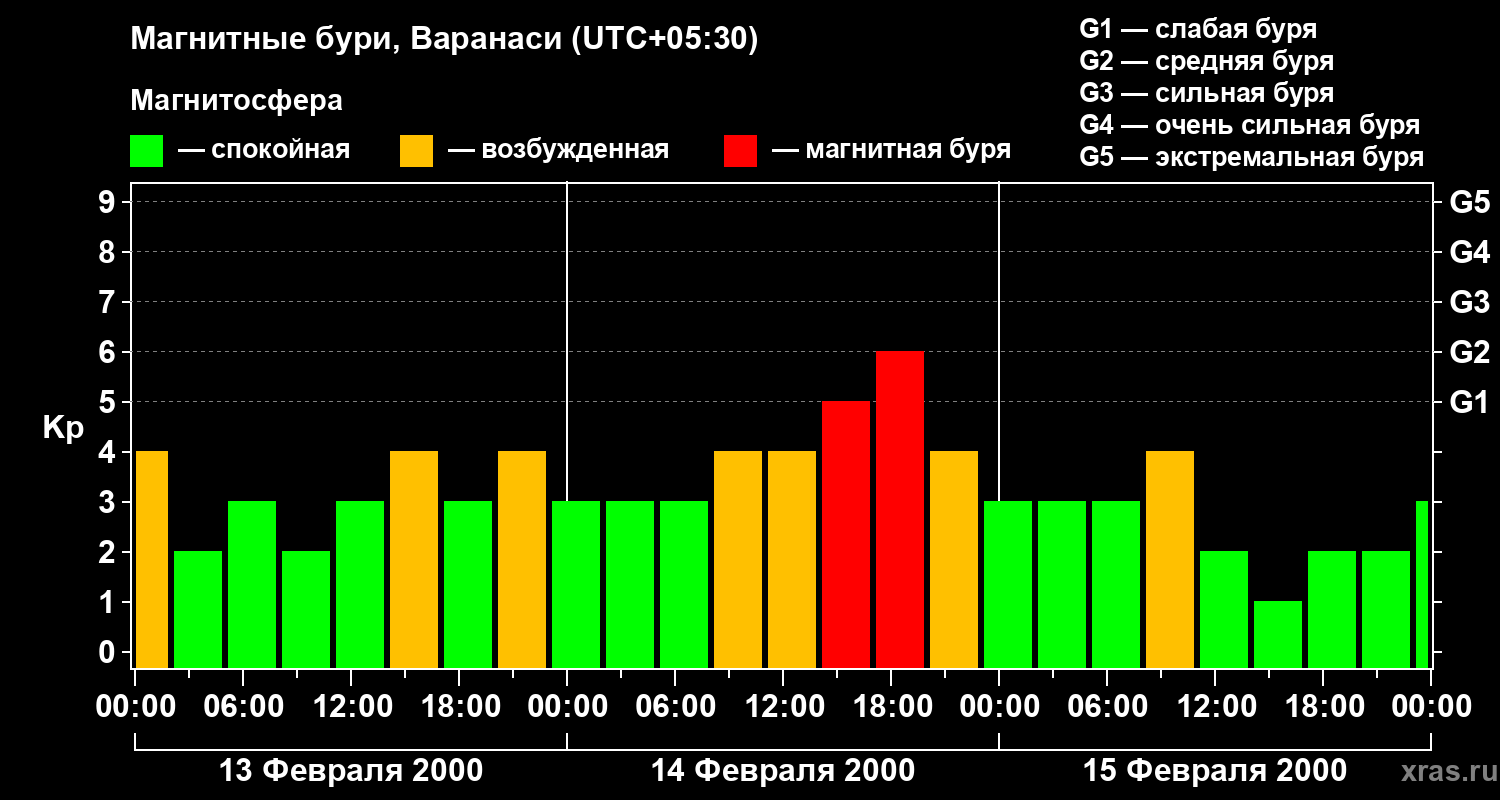Viewport: 1500px width, 800px height.
Task: Select the 'G4 — очень сильная буря' line
Action: [1249, 125]
